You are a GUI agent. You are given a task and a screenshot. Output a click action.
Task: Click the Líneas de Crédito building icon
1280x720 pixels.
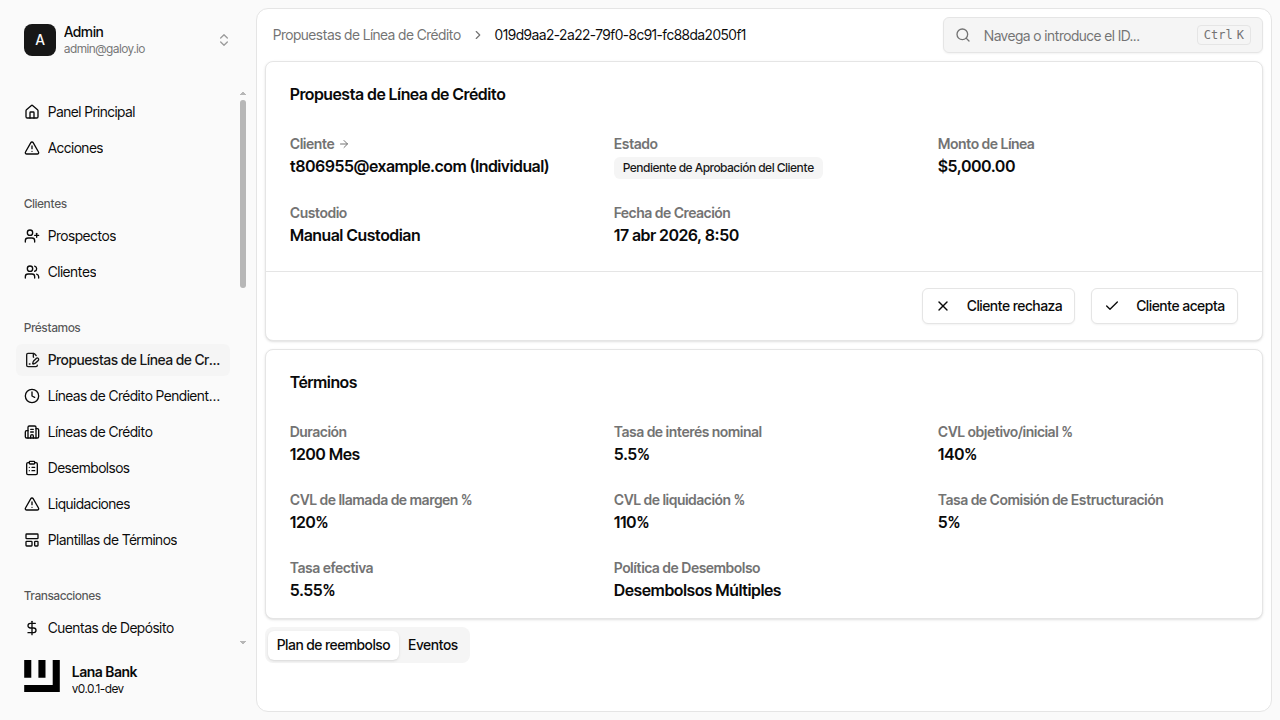(x=32, y=432)
